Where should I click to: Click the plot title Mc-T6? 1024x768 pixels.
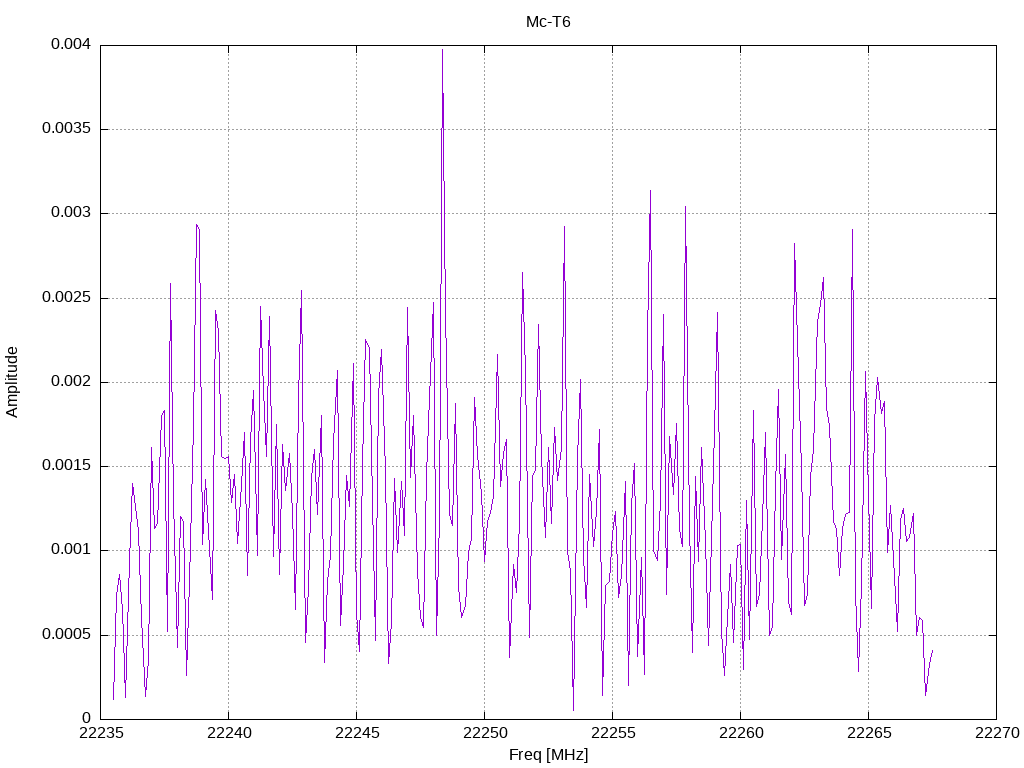[x=548, y=22]
